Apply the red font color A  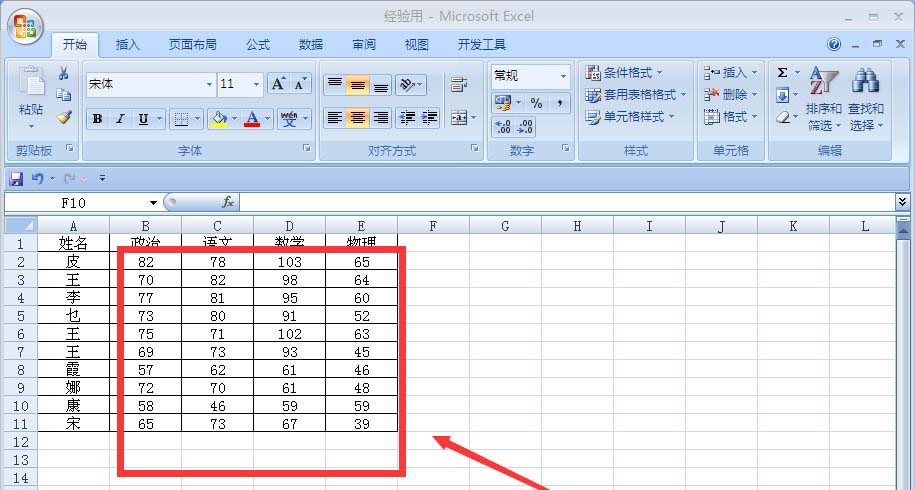pyautogui.click(x=252, y=119)
